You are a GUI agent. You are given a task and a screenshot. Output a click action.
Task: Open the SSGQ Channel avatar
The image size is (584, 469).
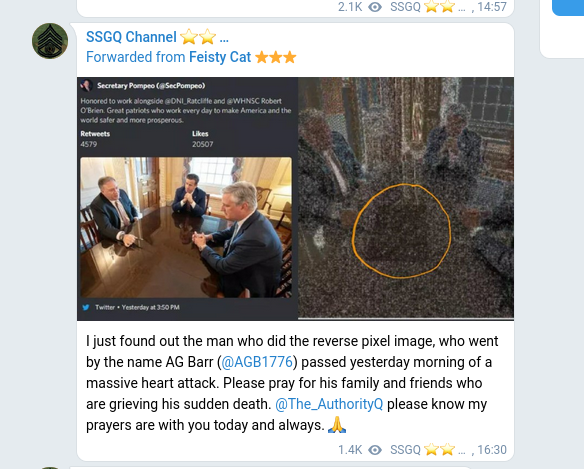50,41
